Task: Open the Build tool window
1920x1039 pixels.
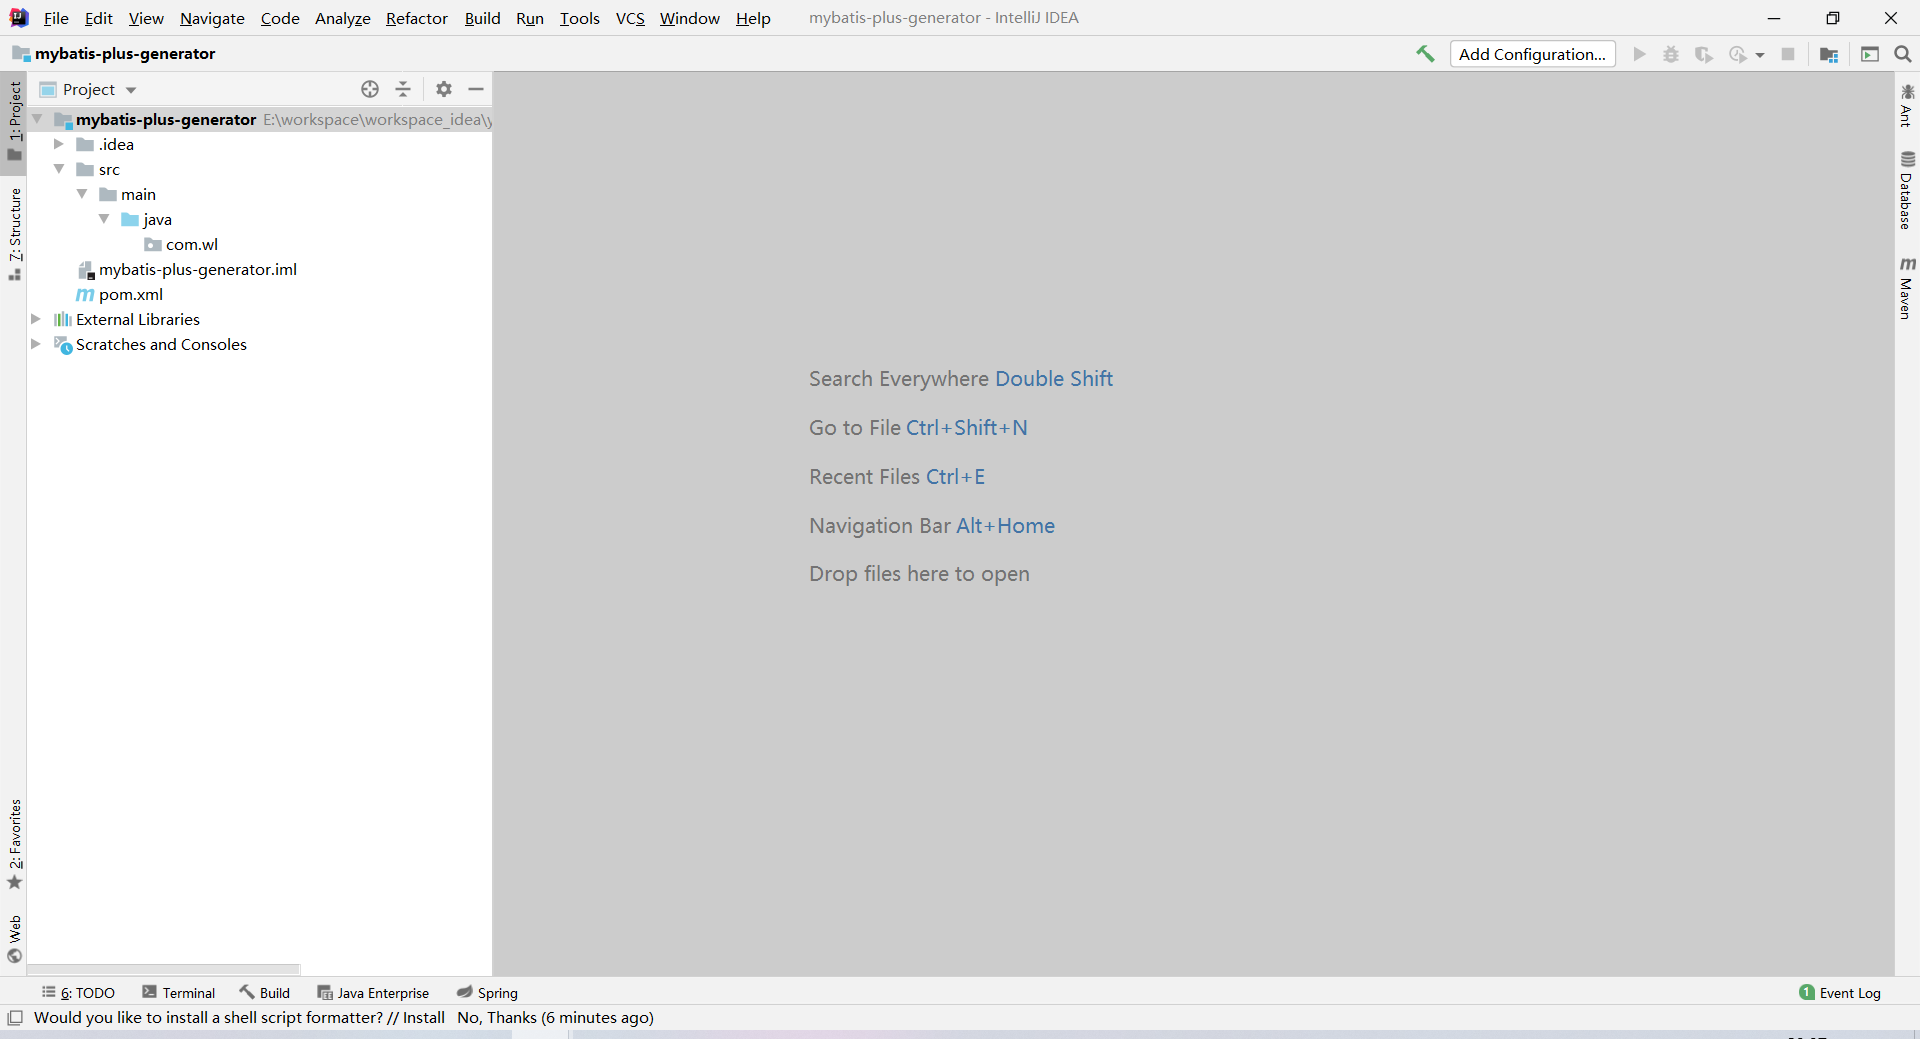Action: [264, 992]
